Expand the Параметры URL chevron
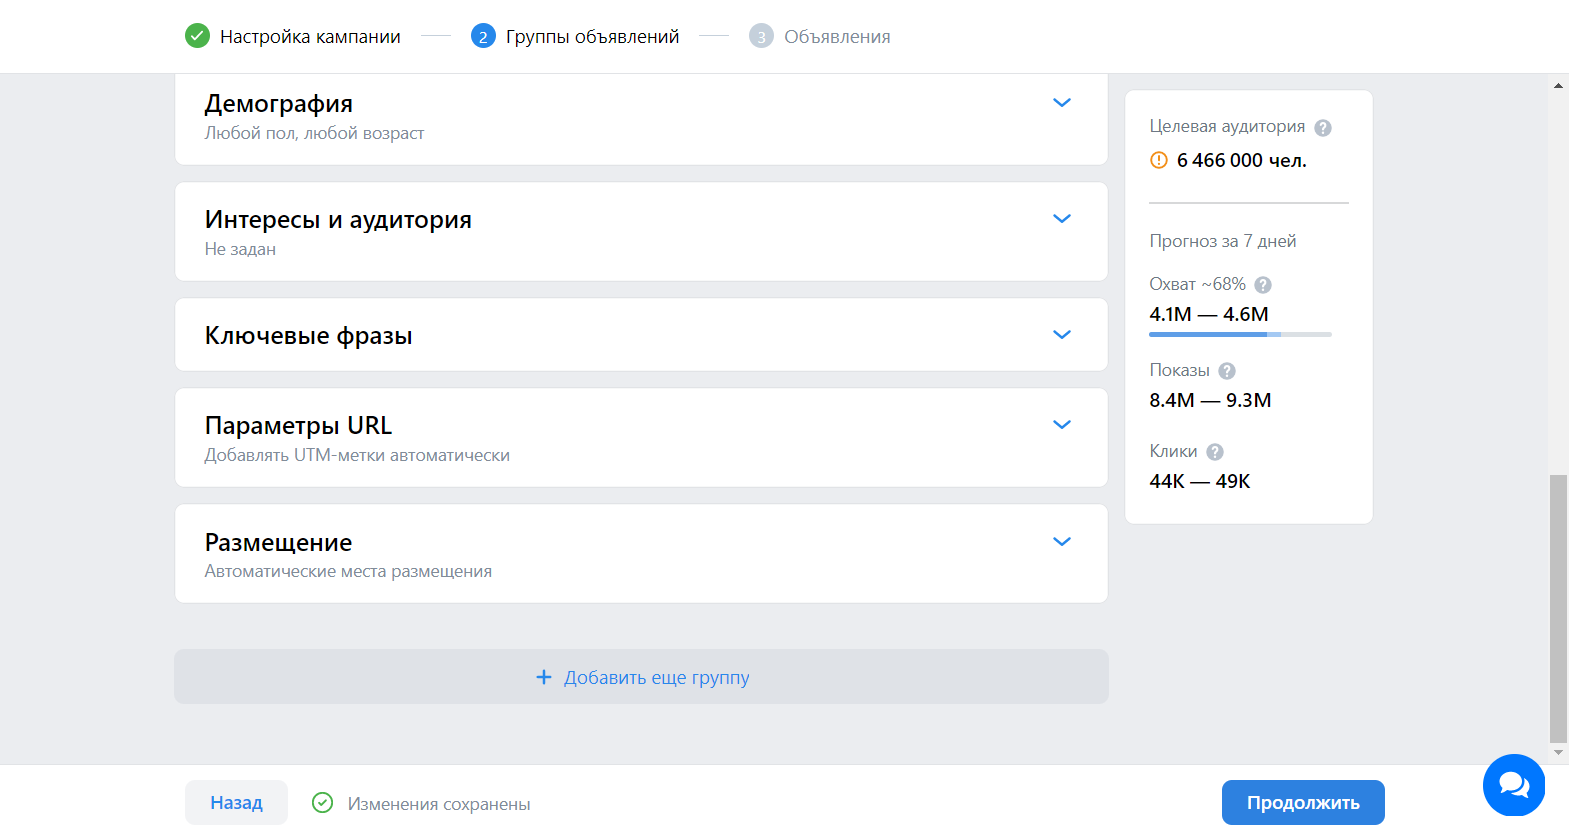 1062,425
